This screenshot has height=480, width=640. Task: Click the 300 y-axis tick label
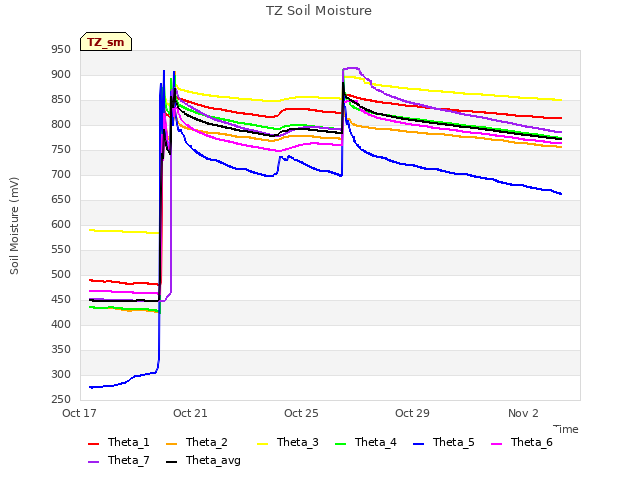61,375
